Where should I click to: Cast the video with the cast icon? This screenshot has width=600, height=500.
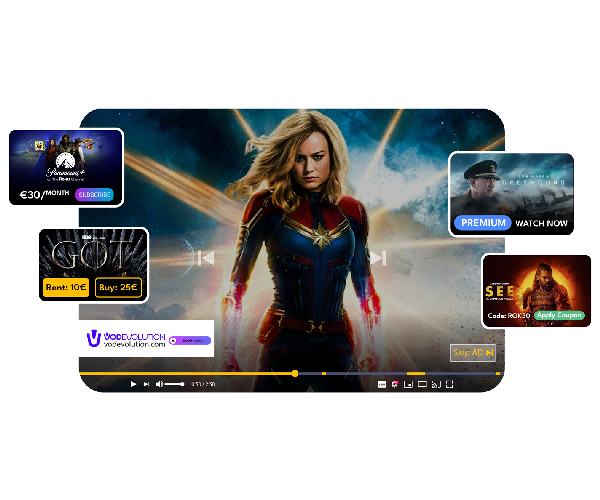pyautogui.click(x=436, y=384)
